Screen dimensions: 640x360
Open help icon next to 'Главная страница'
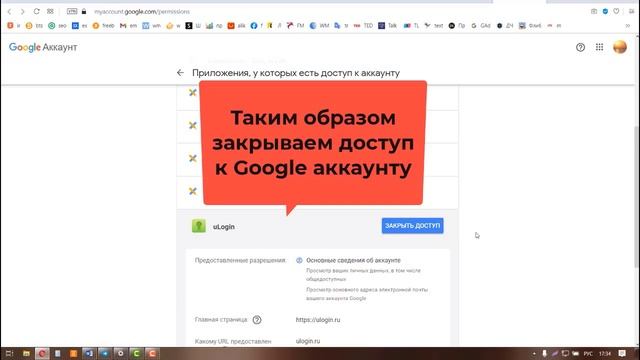pyautogui.click(x=257, y=320)
